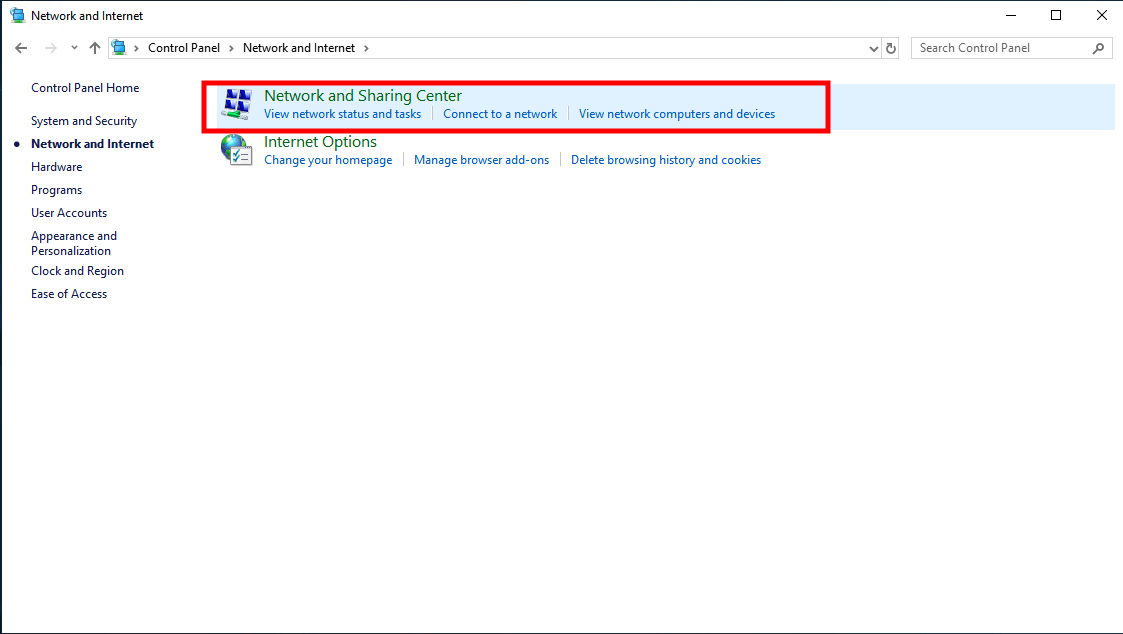
Task: Go back with the Back arrow
Action: click(21, 48)
